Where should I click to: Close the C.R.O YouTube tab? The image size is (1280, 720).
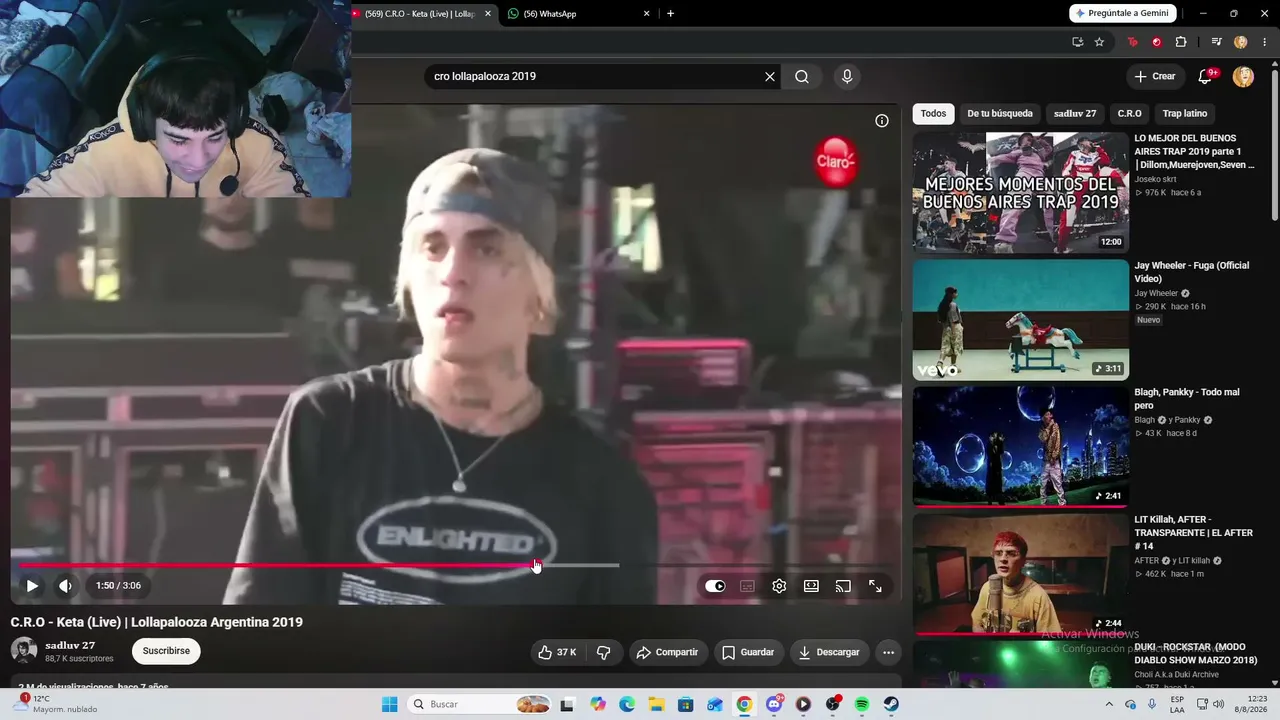488,14
